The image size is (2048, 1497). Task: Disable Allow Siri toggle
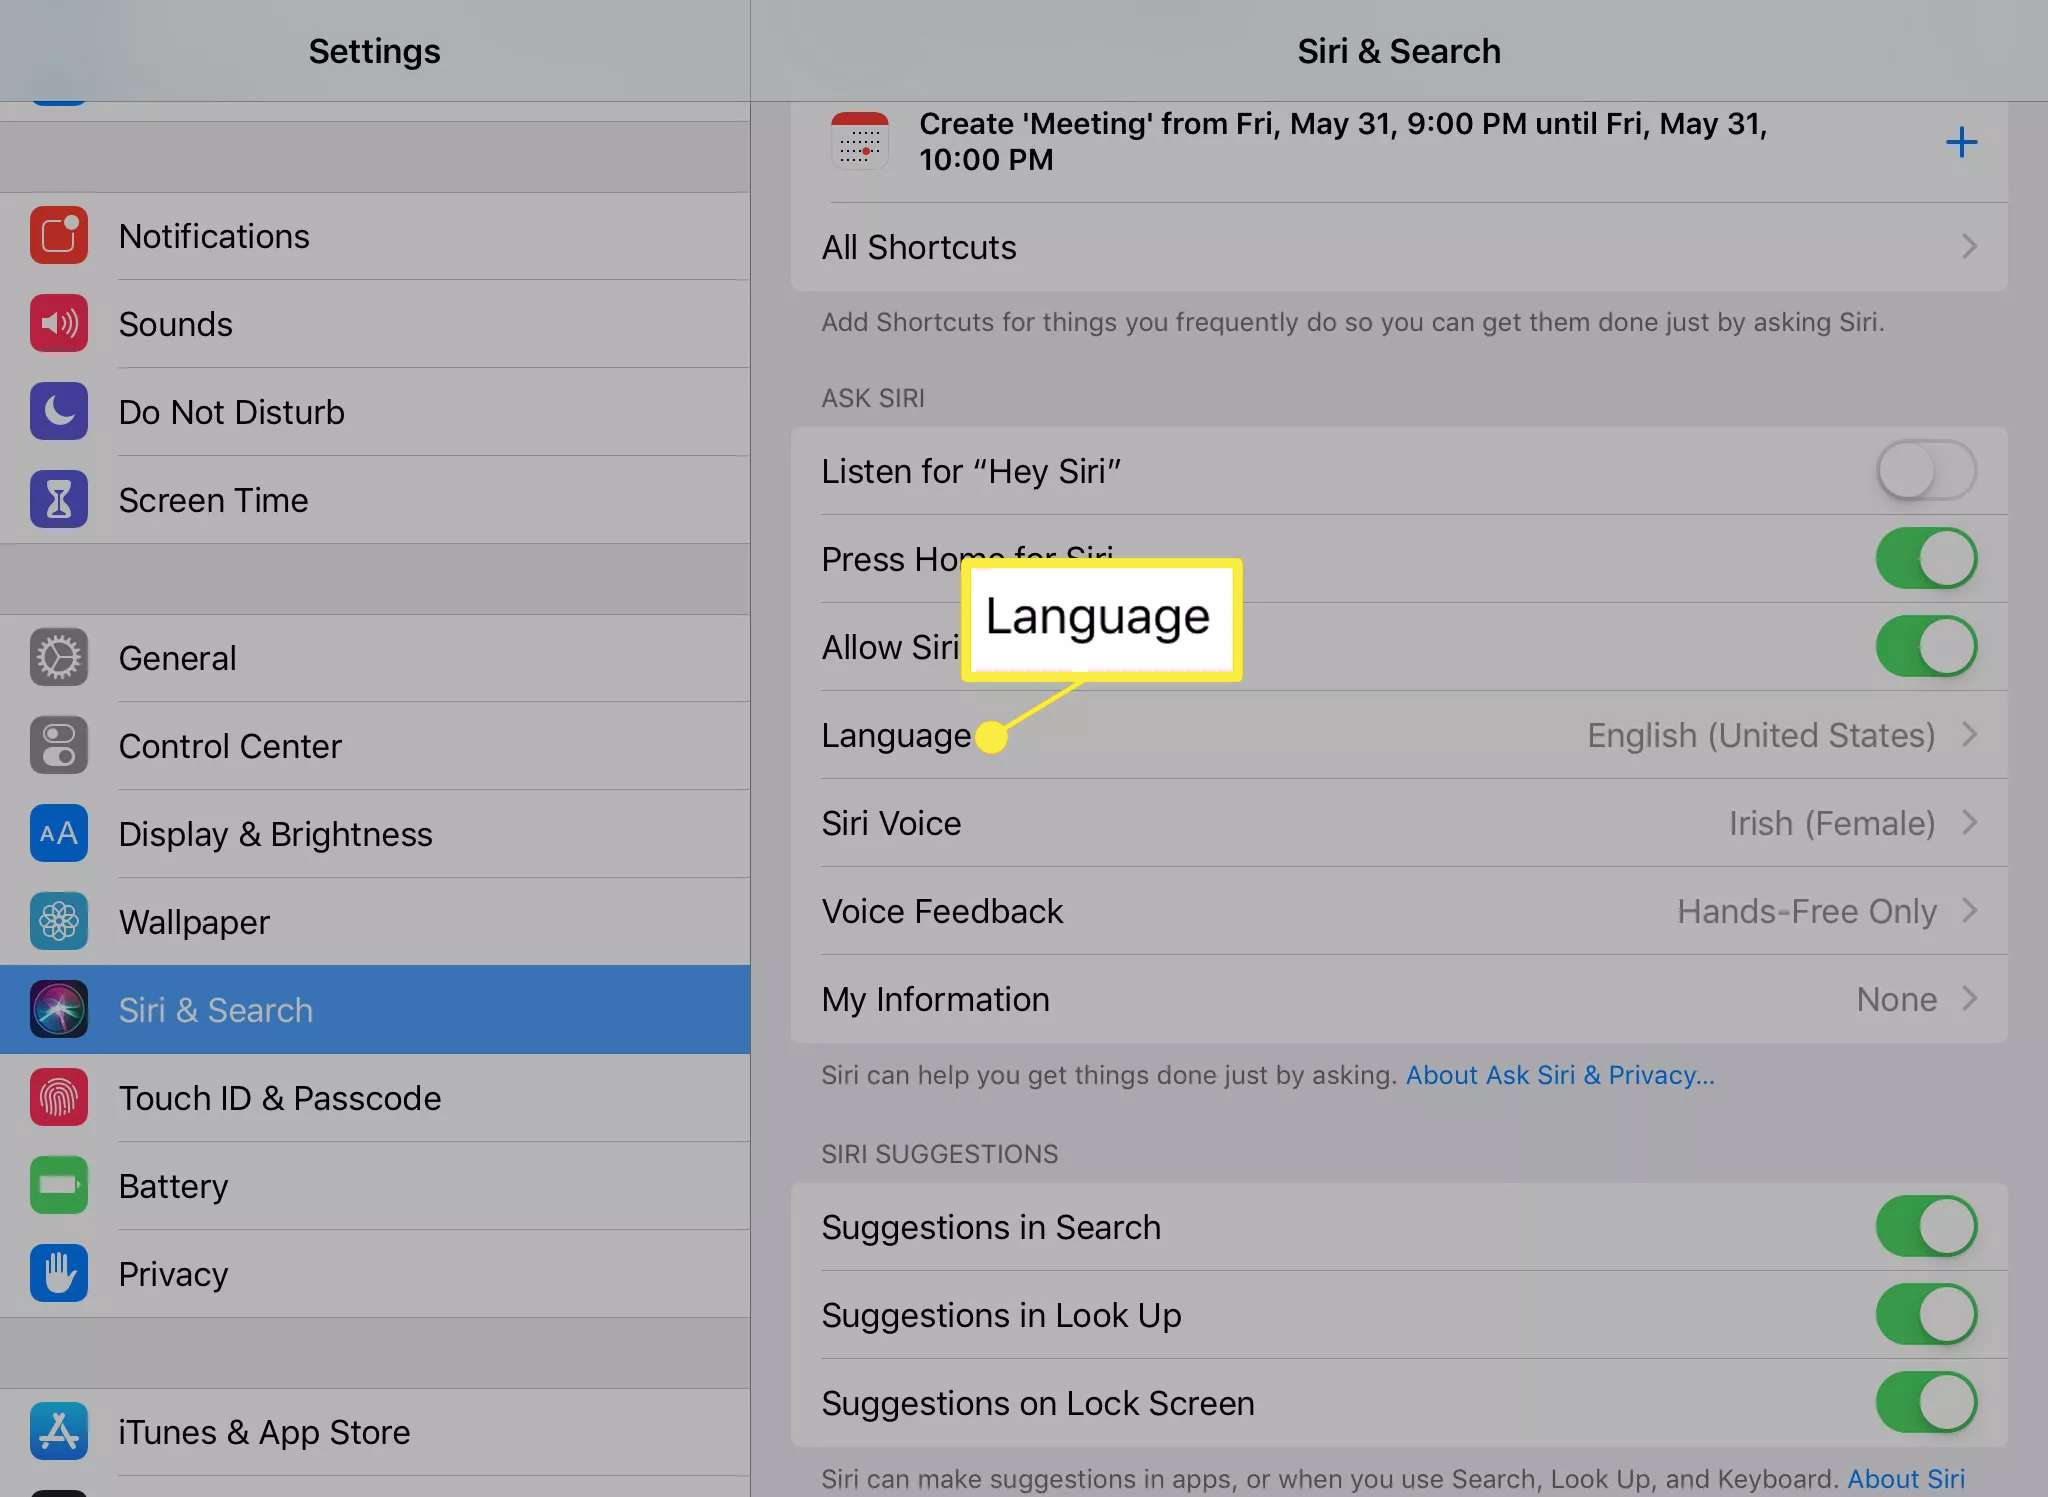click(x=1926, y=646)
